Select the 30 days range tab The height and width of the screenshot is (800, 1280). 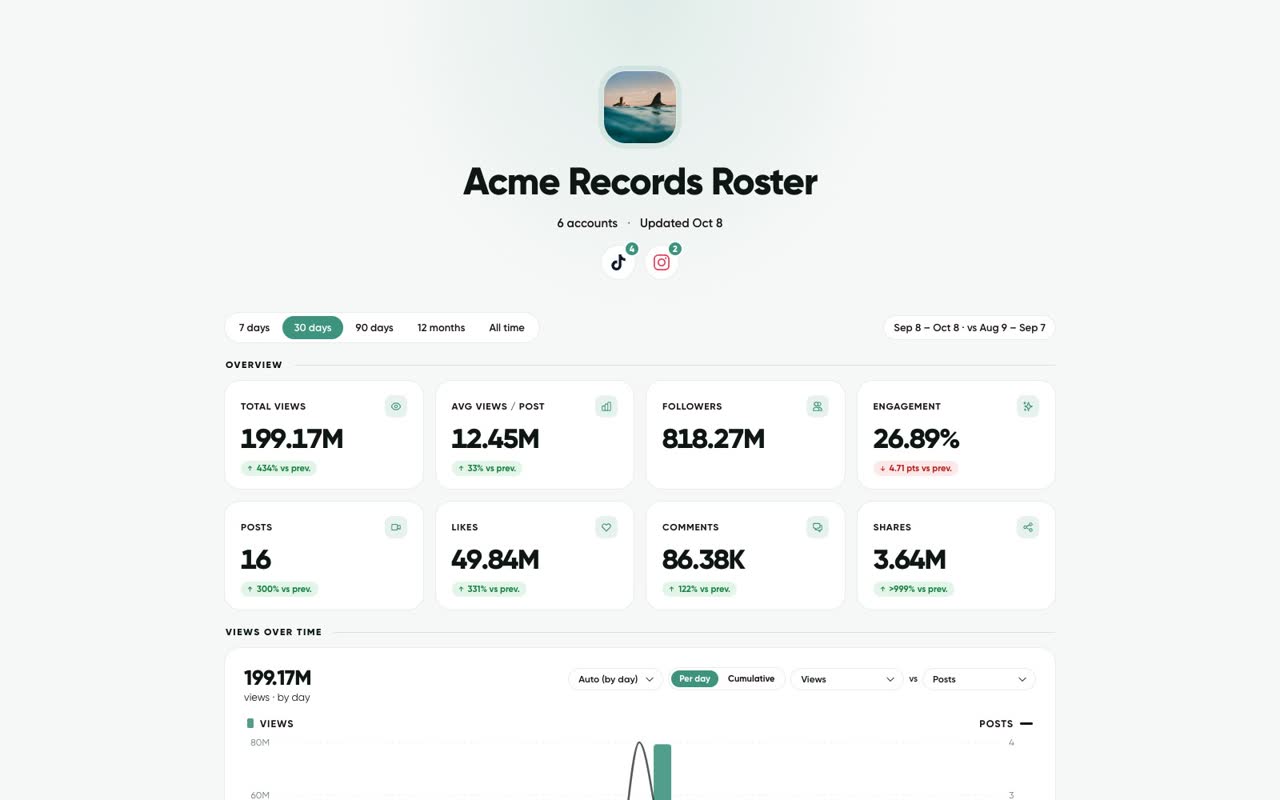[312, 328]
